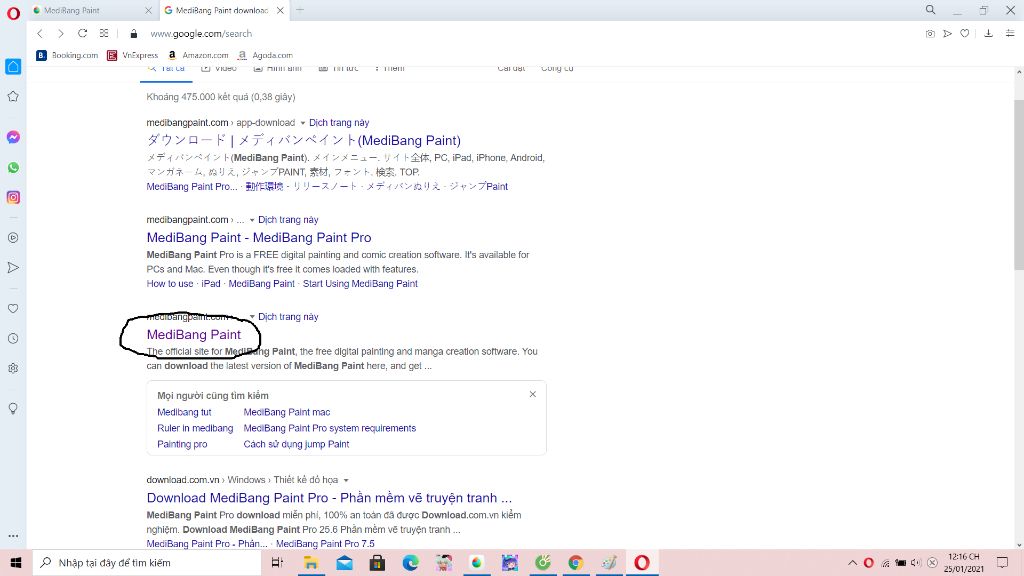Open the downloads toolbar icon
Image resolution: width=1024 pixels, height=576 pixels.
tap(989, 33)
